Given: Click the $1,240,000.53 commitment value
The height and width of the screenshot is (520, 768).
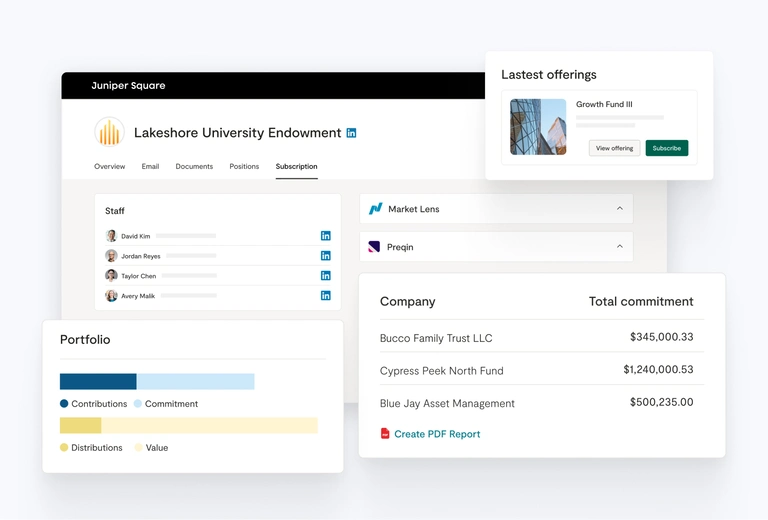Looking at the screenshot, I should tap(658, 370).
